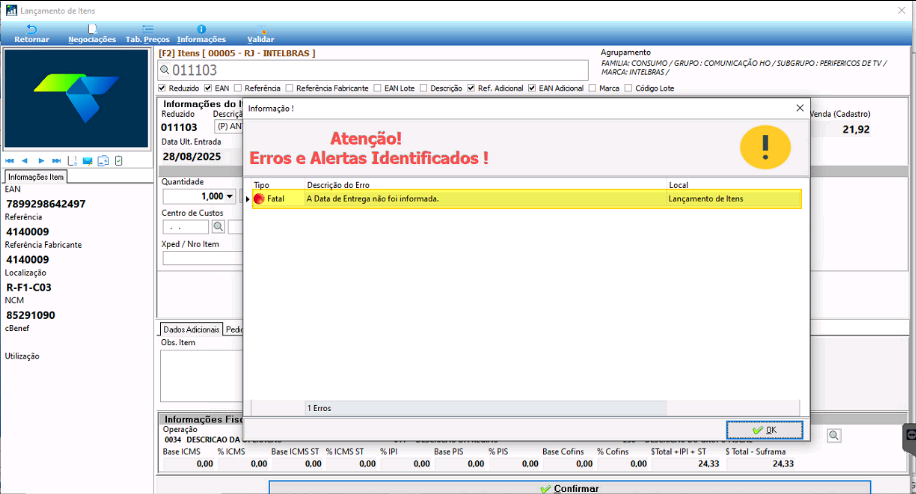Click the $ Total - Suframa value 24,33
Viewport: 916px width, 494px height.
pyautogui.click(x=783, y=464)
